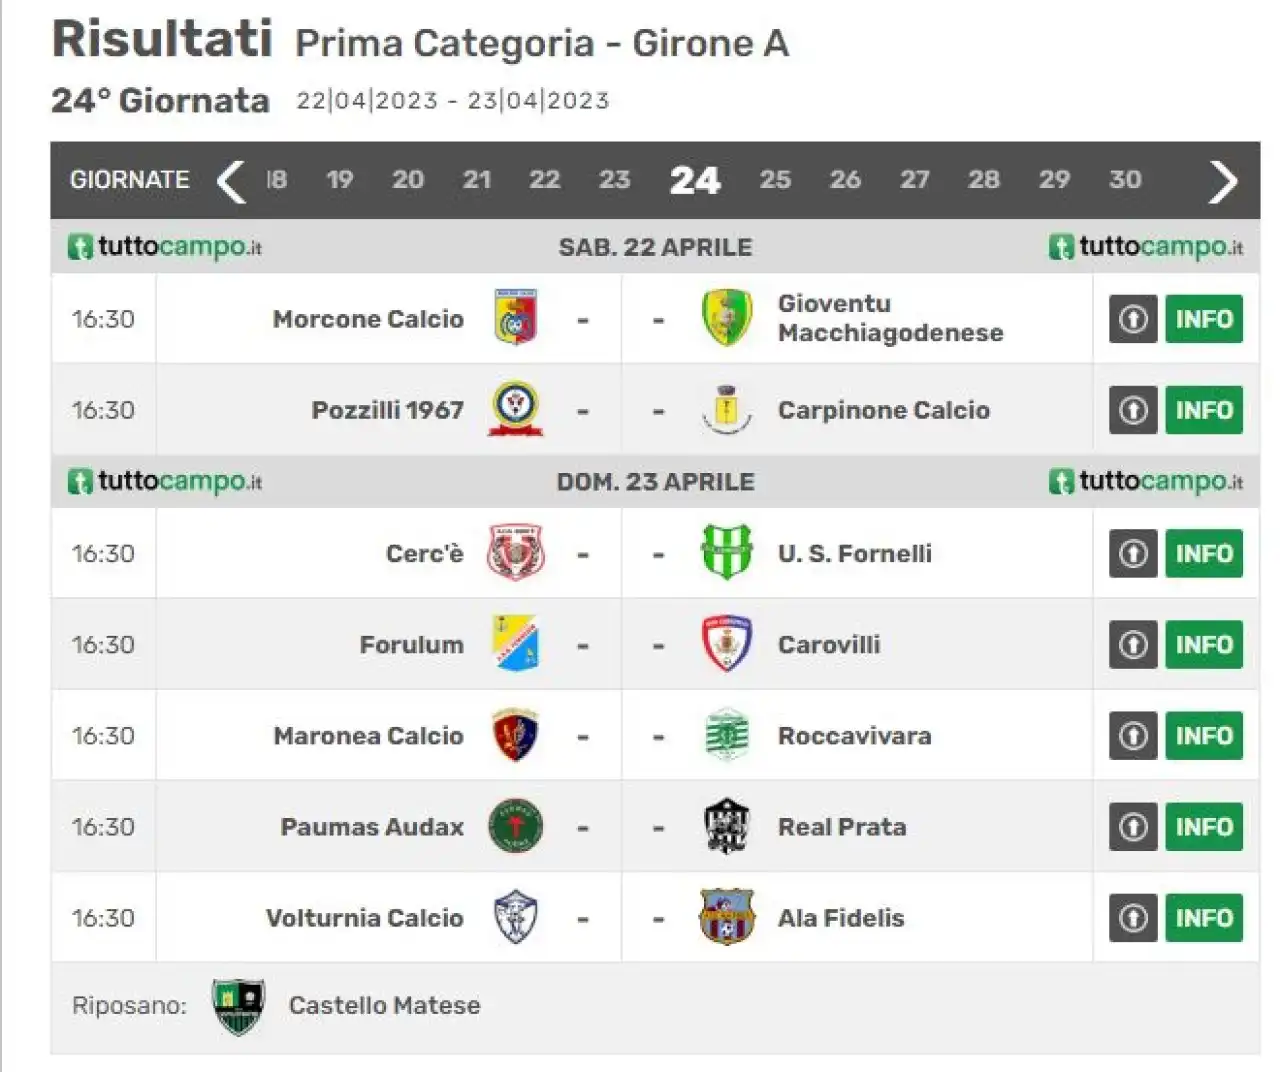Open the Pozzilli 1967 club logo
1280x1072 pixels.
[516, 410]
